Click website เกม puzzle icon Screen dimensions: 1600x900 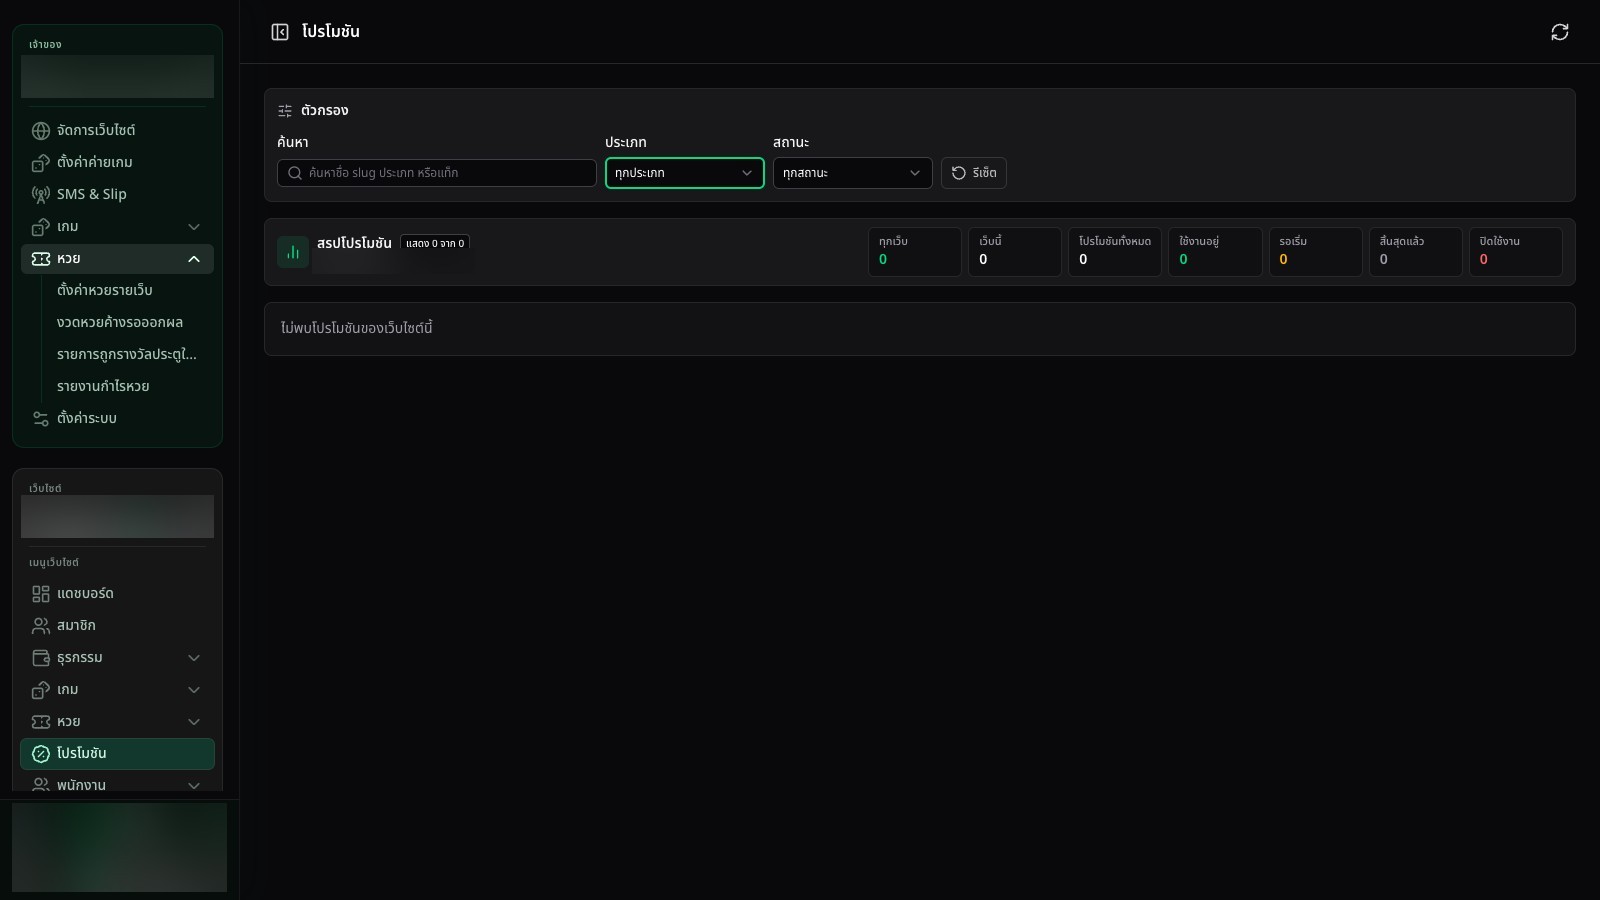(x=41, y=690)
